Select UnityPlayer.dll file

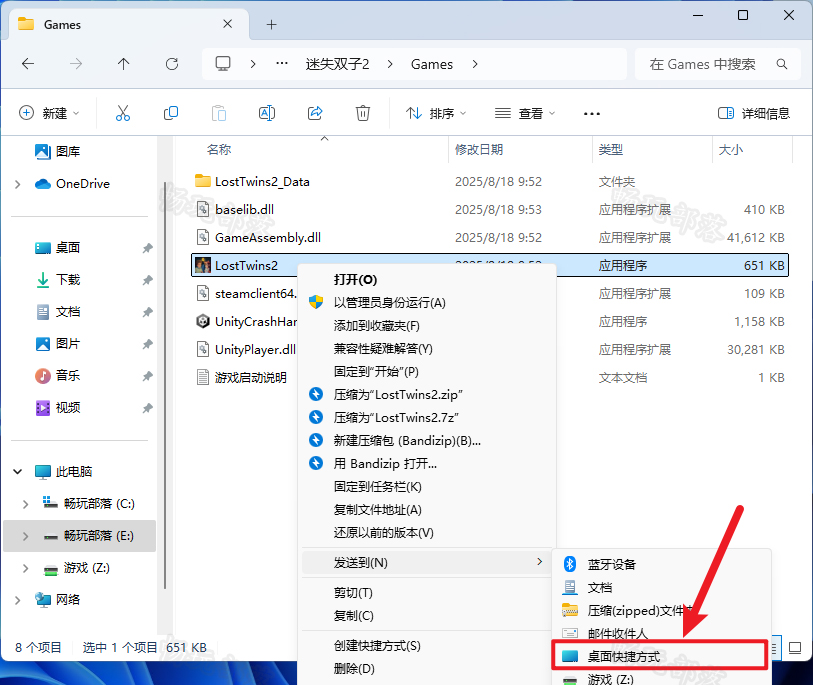(246, 350)
